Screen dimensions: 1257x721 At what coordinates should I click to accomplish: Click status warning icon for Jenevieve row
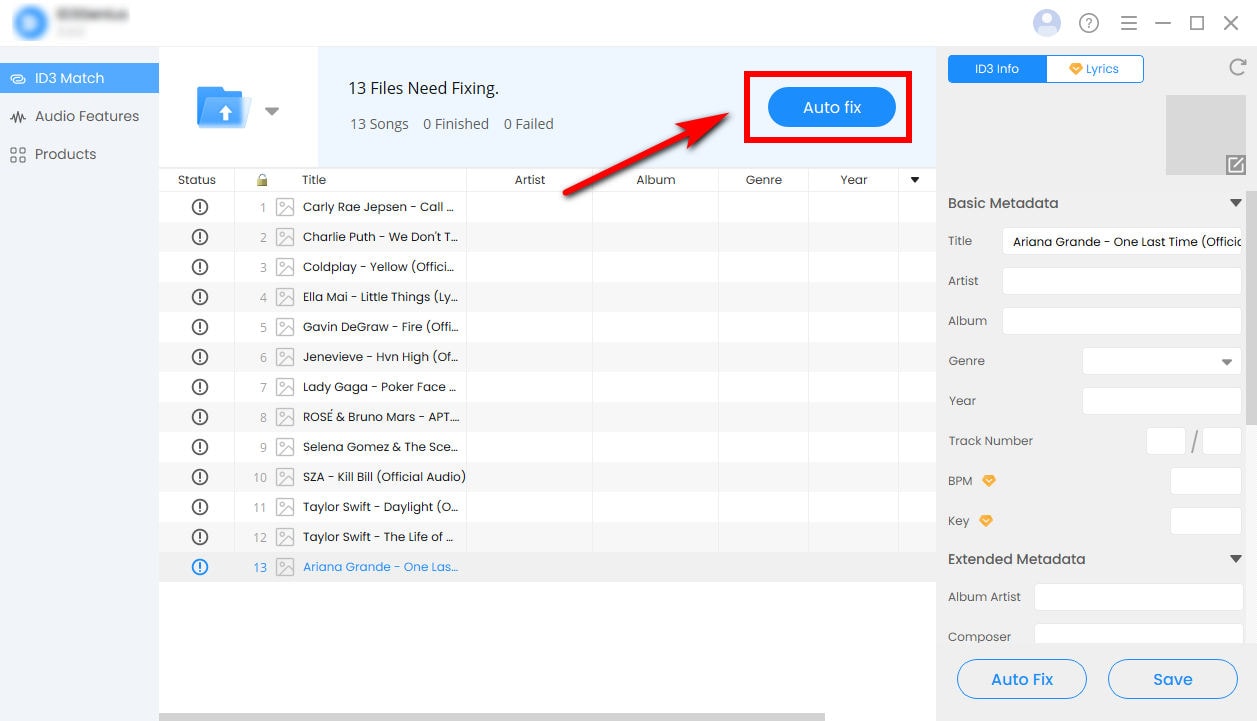199,357
